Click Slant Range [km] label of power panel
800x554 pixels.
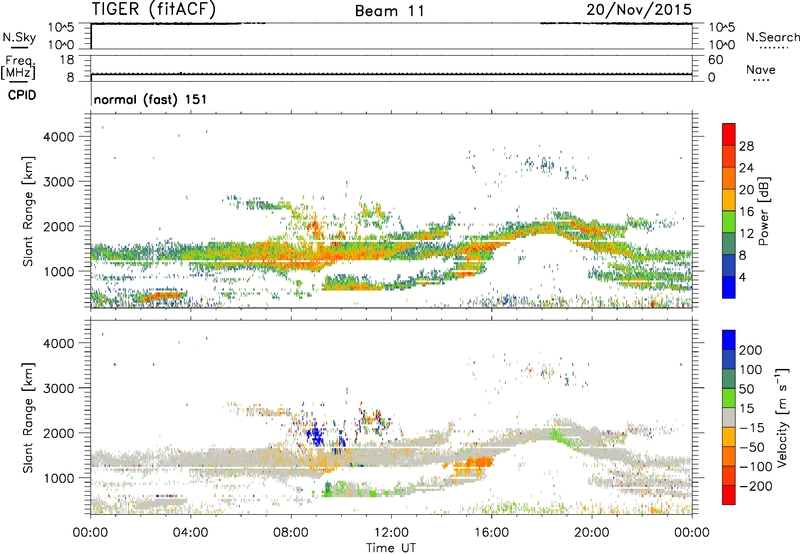click(28, 211)
